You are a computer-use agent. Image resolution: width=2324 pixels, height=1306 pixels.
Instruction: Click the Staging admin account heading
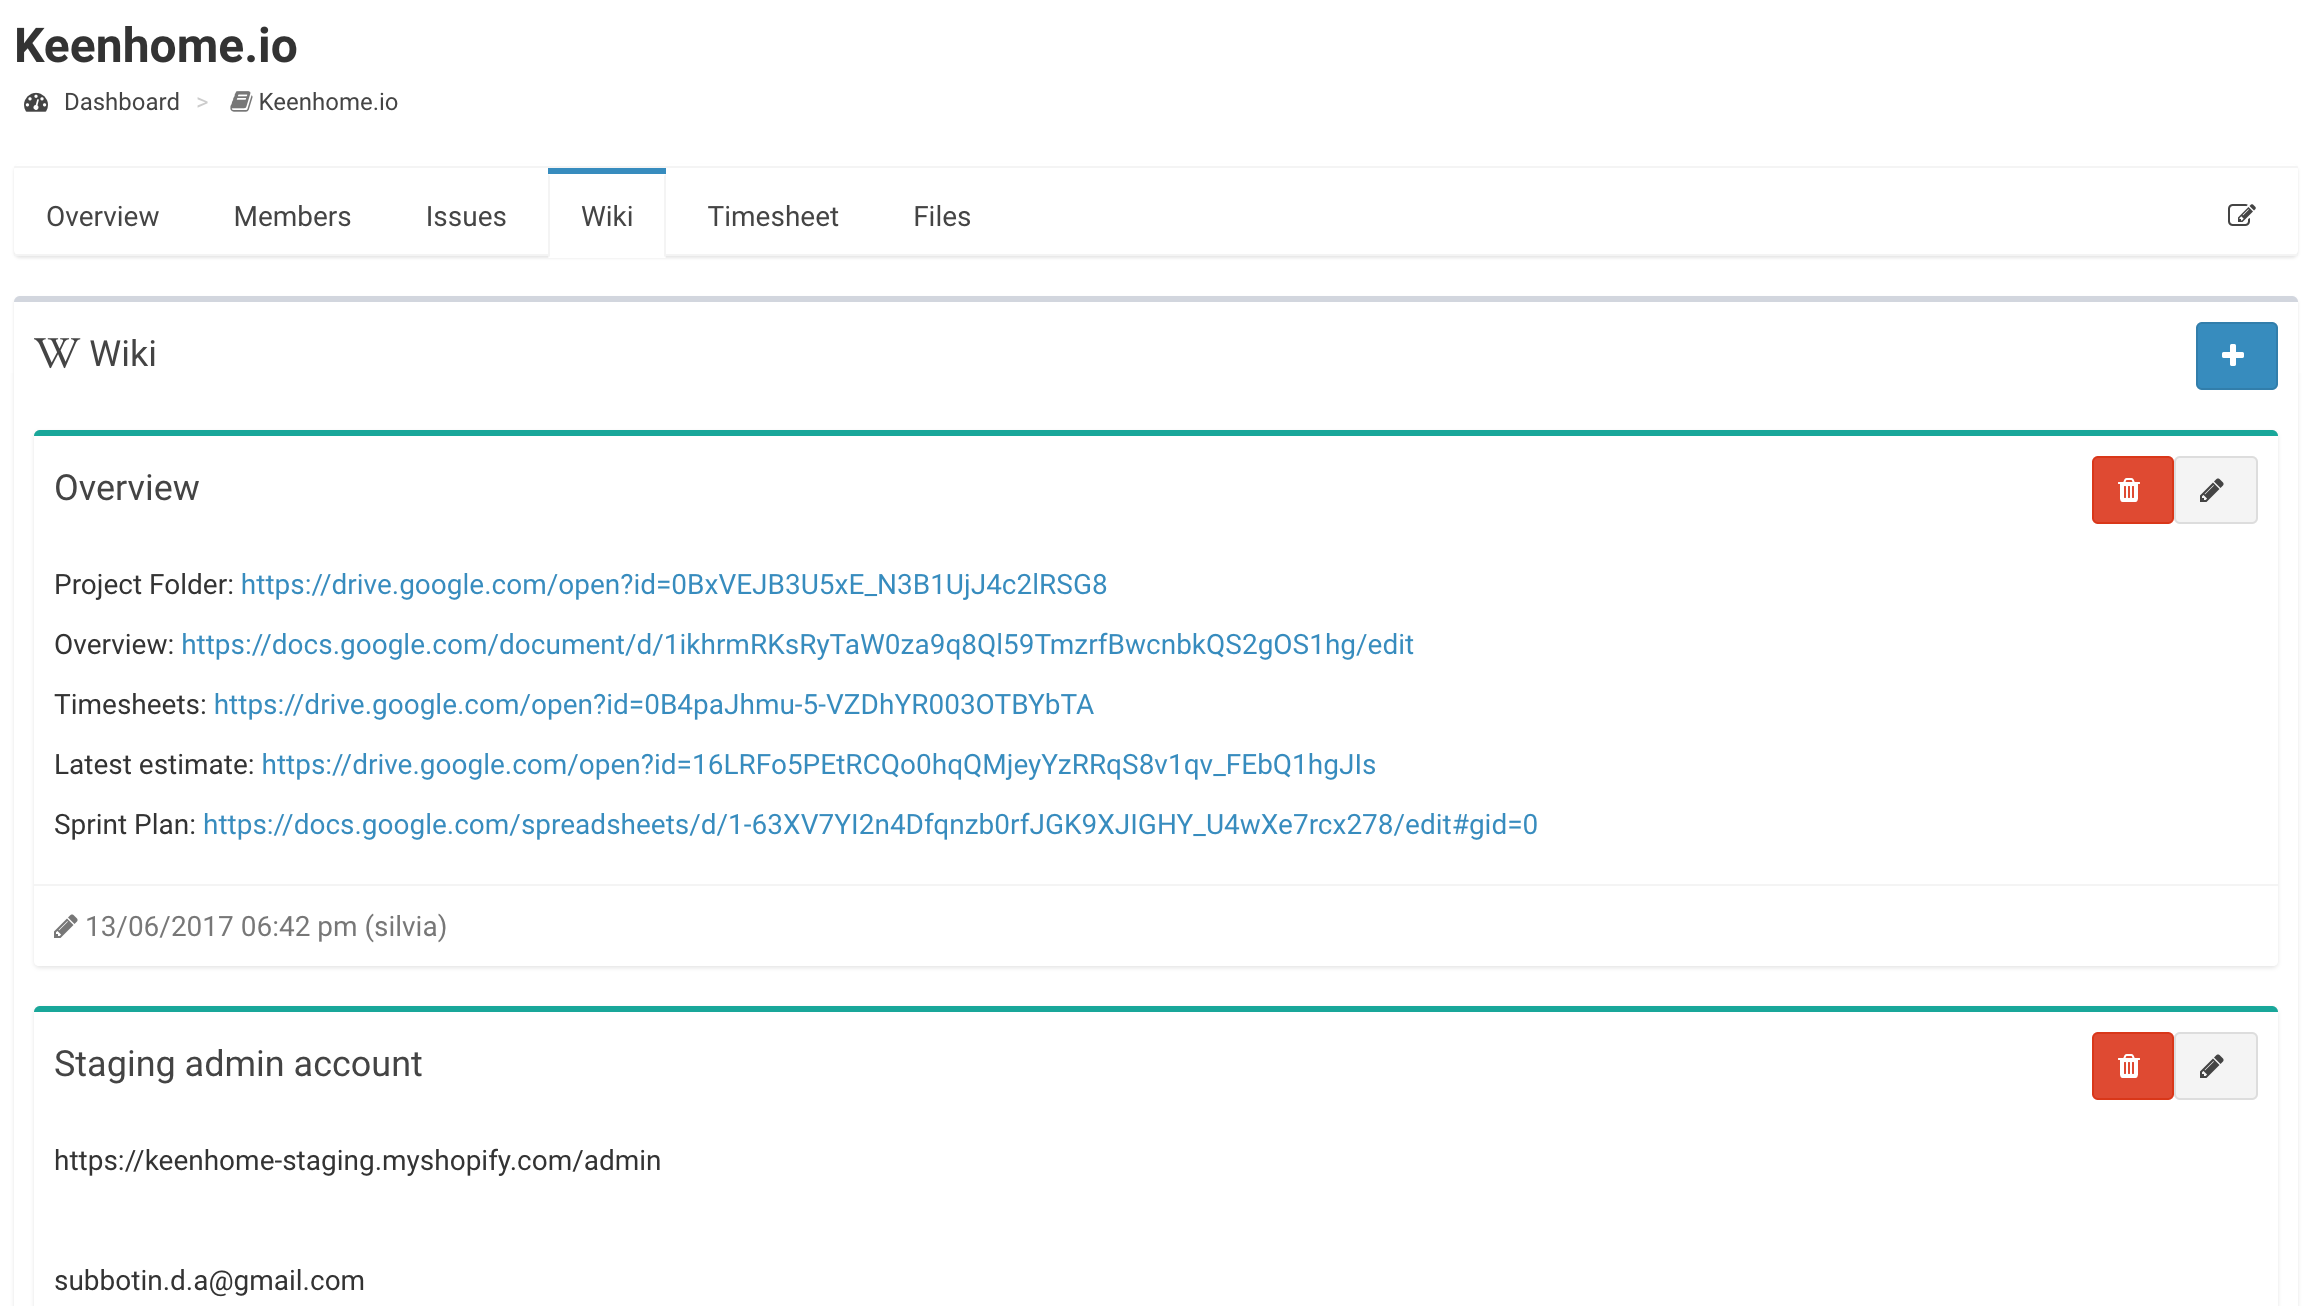pyautogui.click(x=238, y=1064)
